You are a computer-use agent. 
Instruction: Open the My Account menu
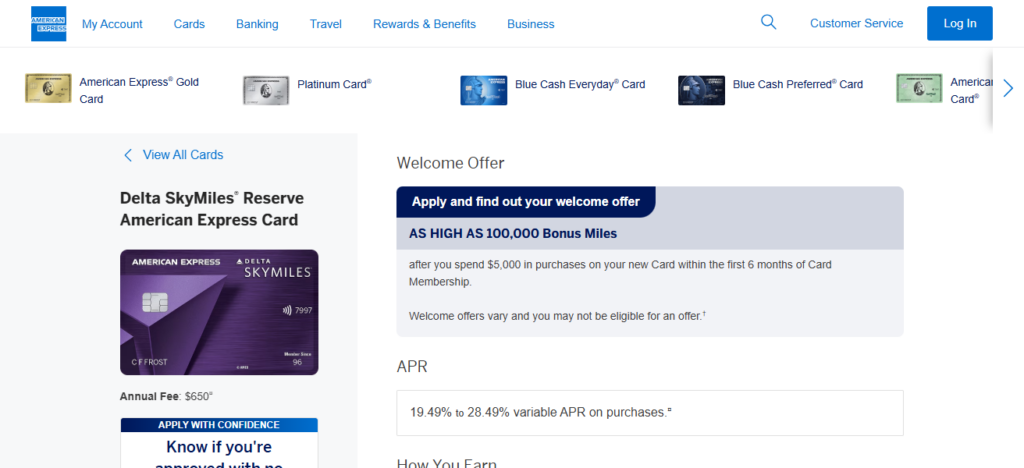112,24
